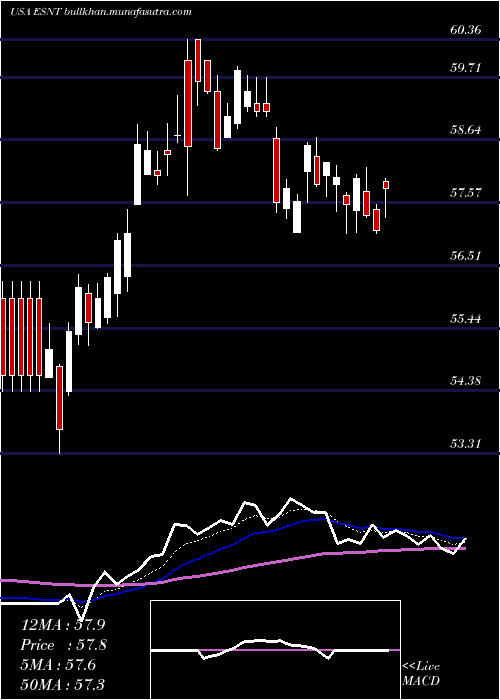Click the 59.71 price level label
500x700 pixels.
click(466, 68)
